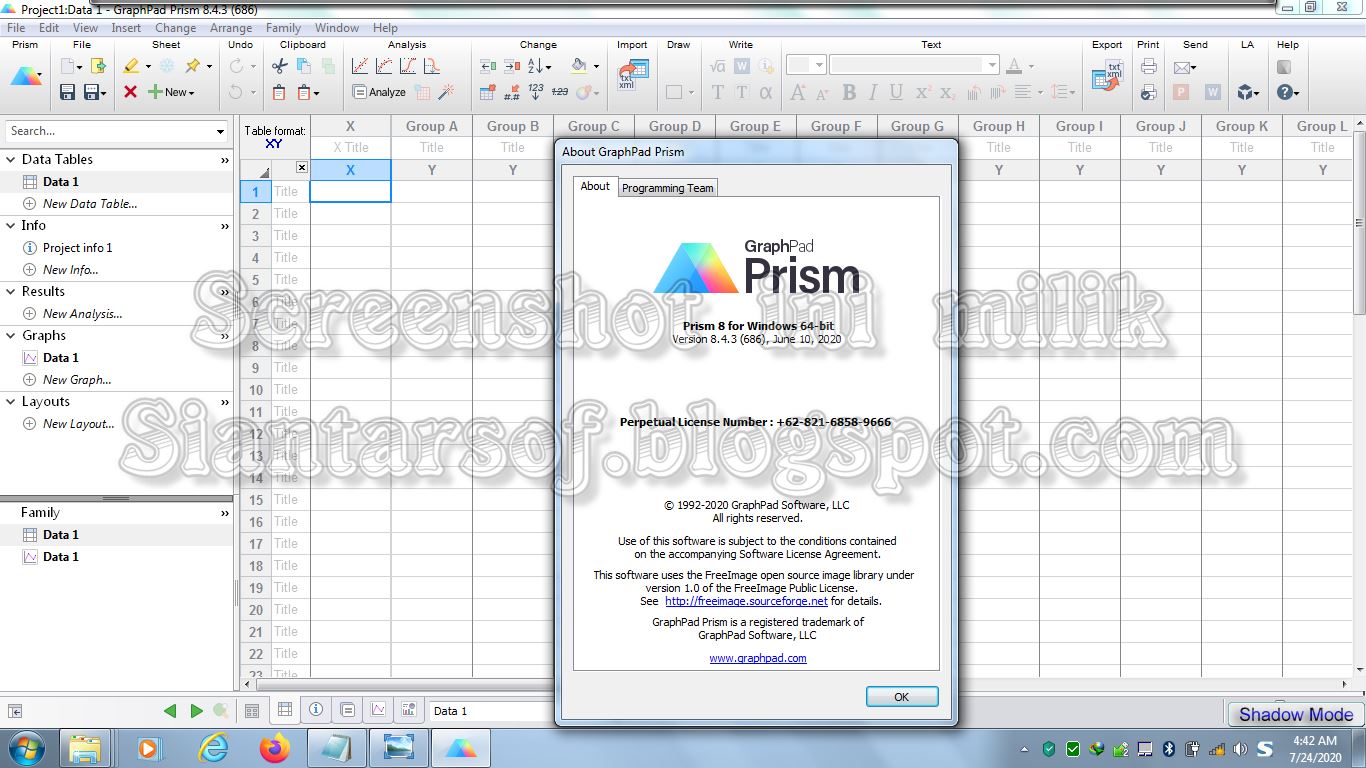
Task: Open the Arrange menu
Action: click(231, 28)
